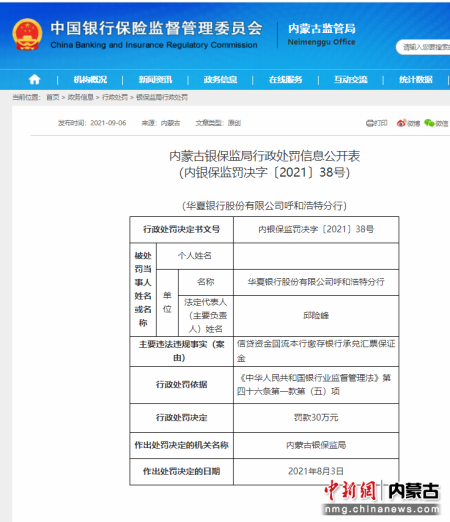Go to 银保监局行政处罚 in breadcrumb
450x522 pixels.
tap(162, 97)
